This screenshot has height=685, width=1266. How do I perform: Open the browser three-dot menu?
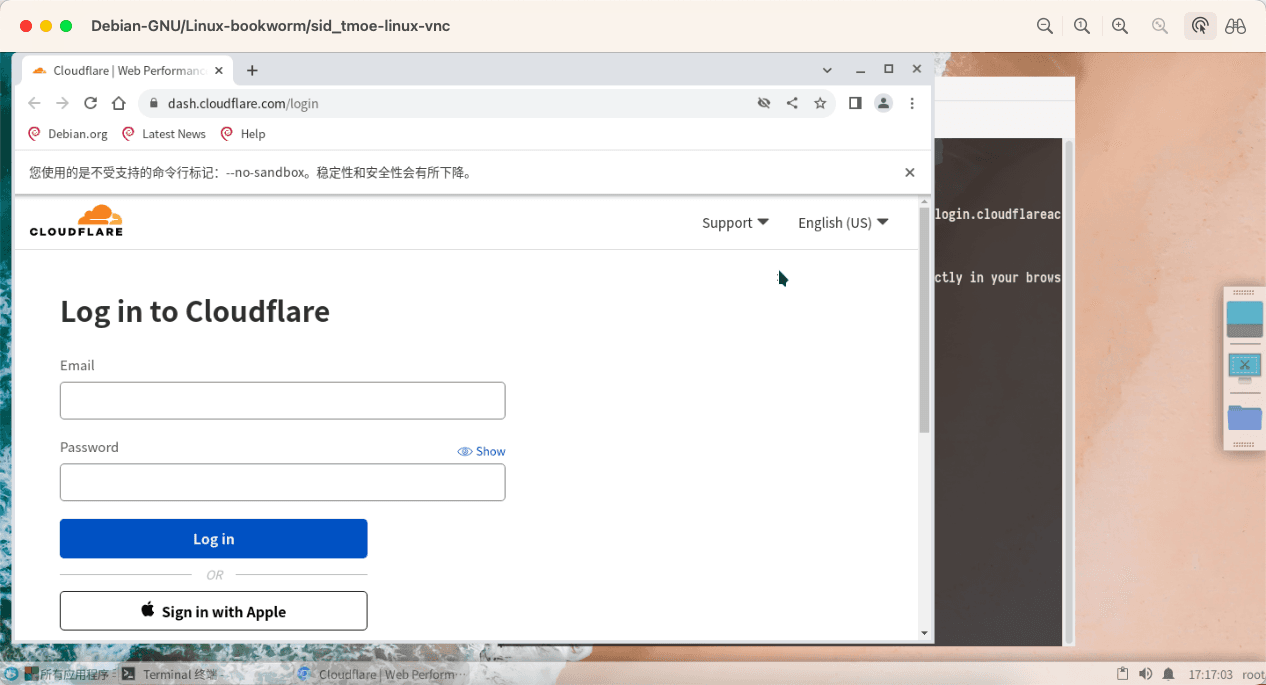(x=912, y=103)
